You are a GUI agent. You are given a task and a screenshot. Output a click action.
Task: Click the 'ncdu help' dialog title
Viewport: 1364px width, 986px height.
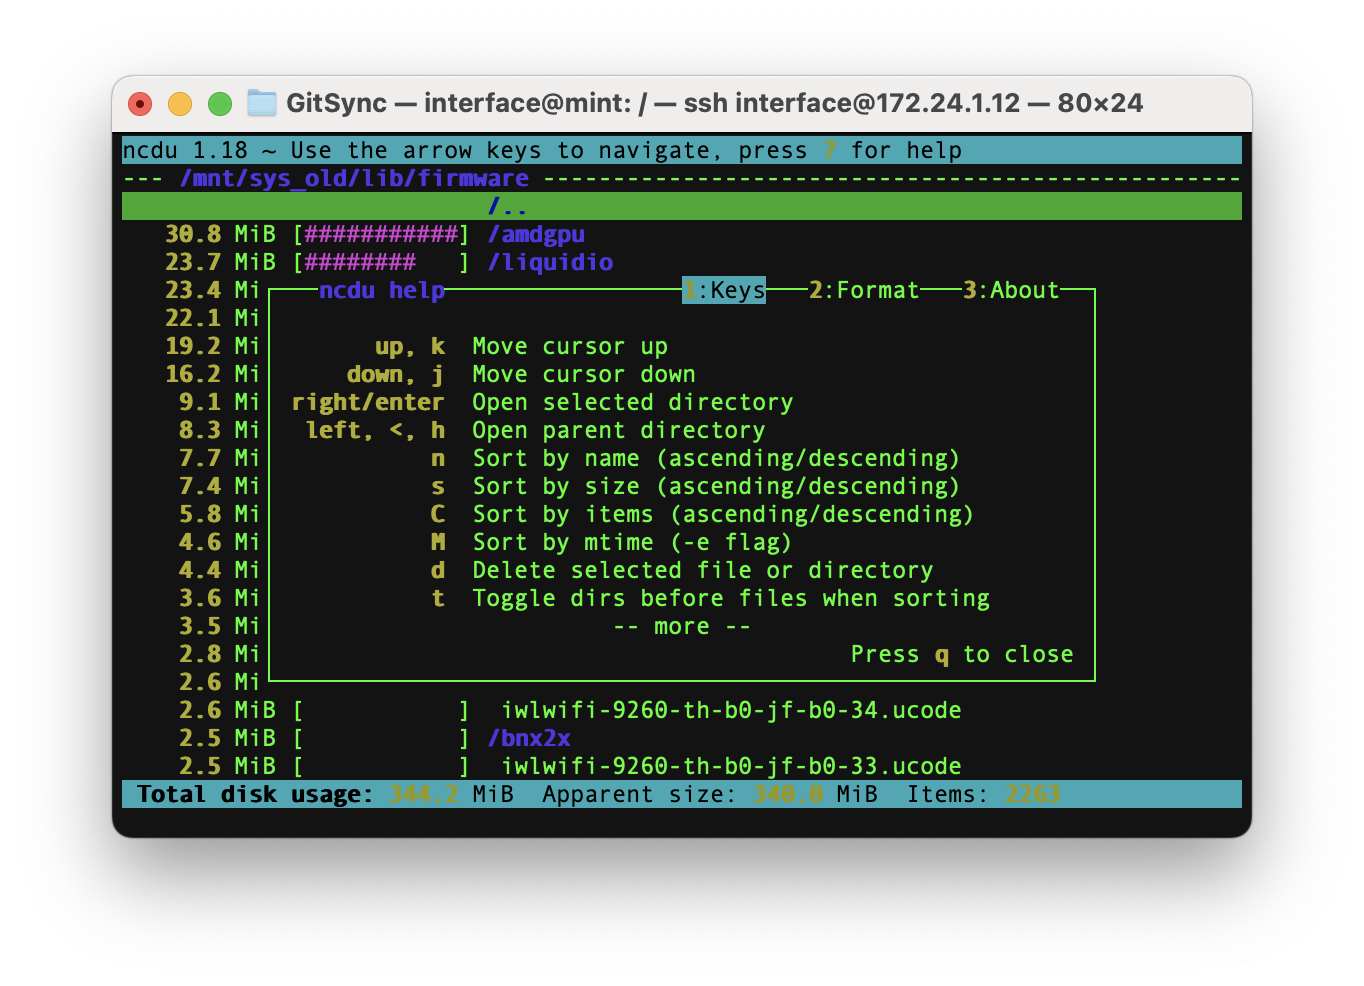tap(381, 290)
